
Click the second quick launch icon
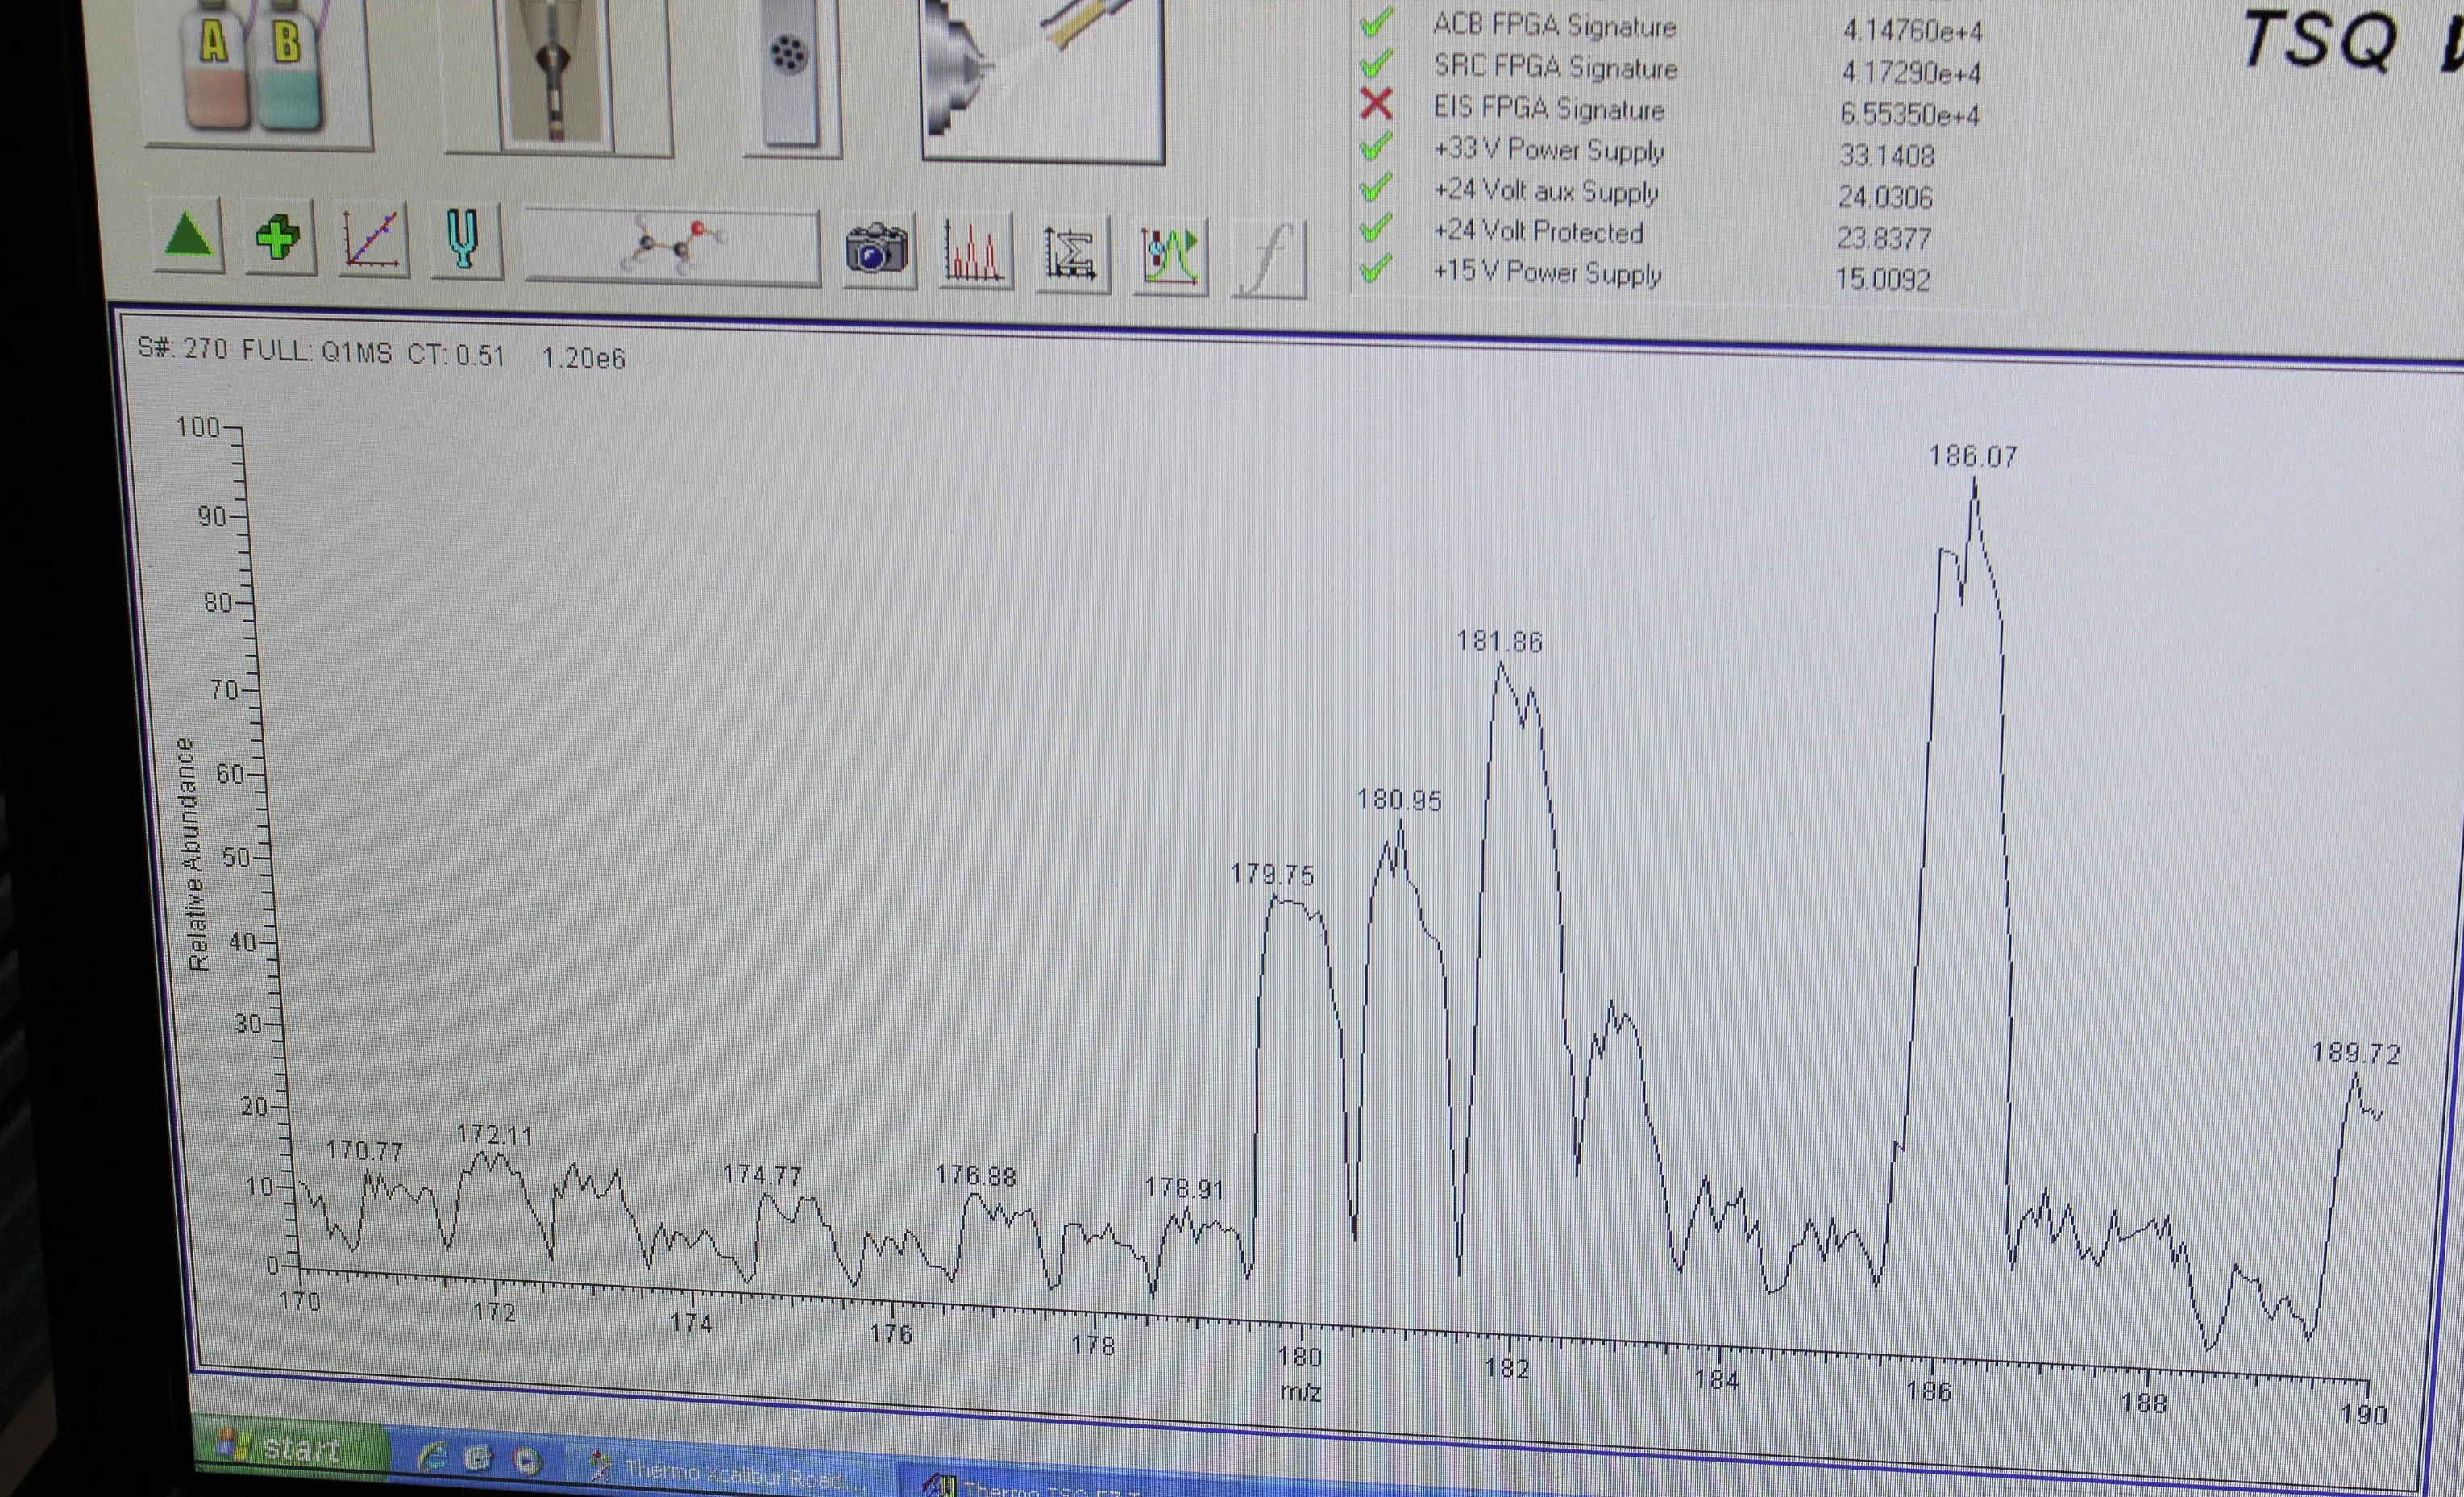(479, 1460)
